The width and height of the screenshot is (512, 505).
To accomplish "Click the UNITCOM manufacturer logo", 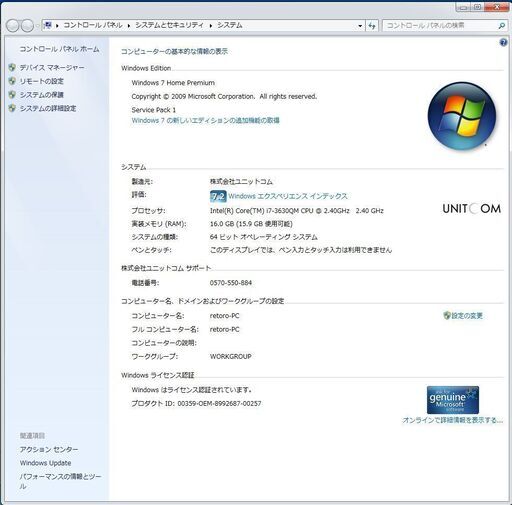I will pyautogui.click(x=472, y=209).
